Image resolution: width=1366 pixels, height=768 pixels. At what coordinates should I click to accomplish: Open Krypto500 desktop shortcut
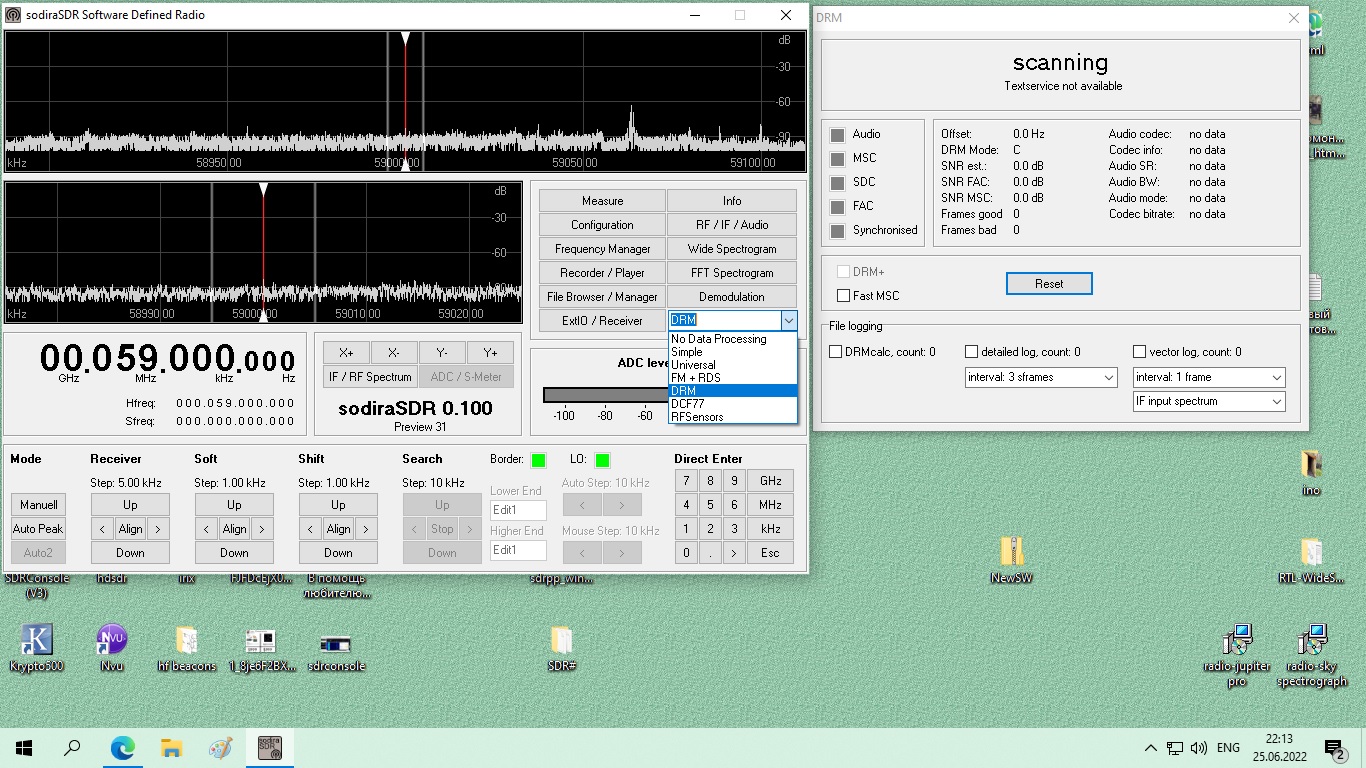(37, 641)
